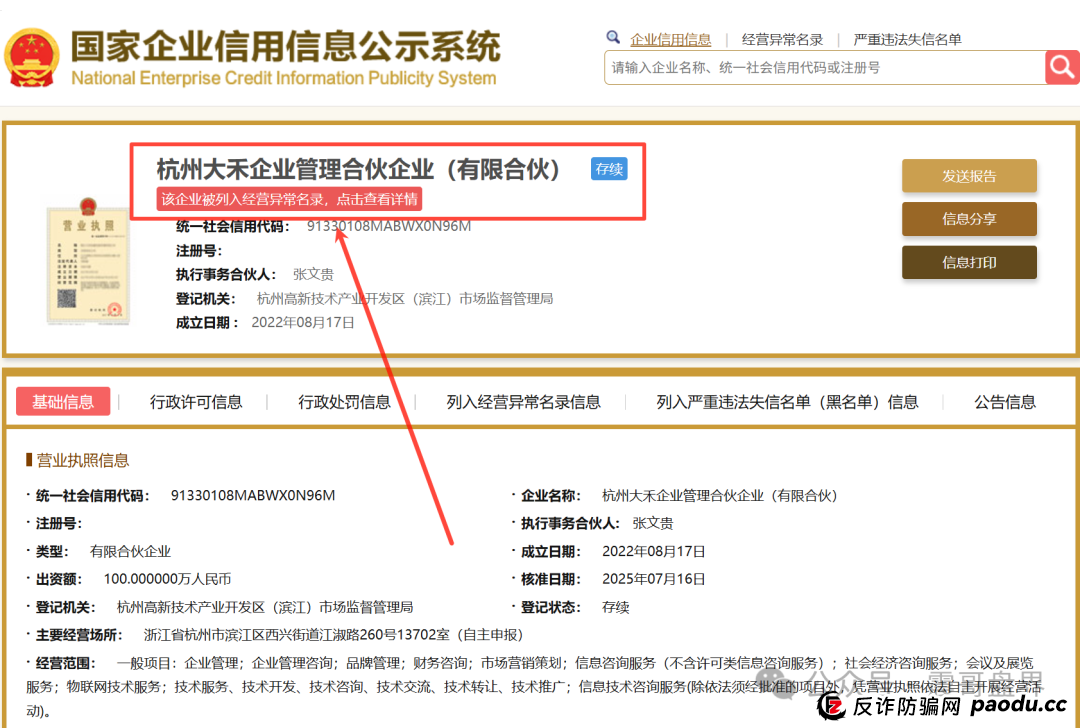Click the 企业信用信息 navigation link

pos(671,39)
